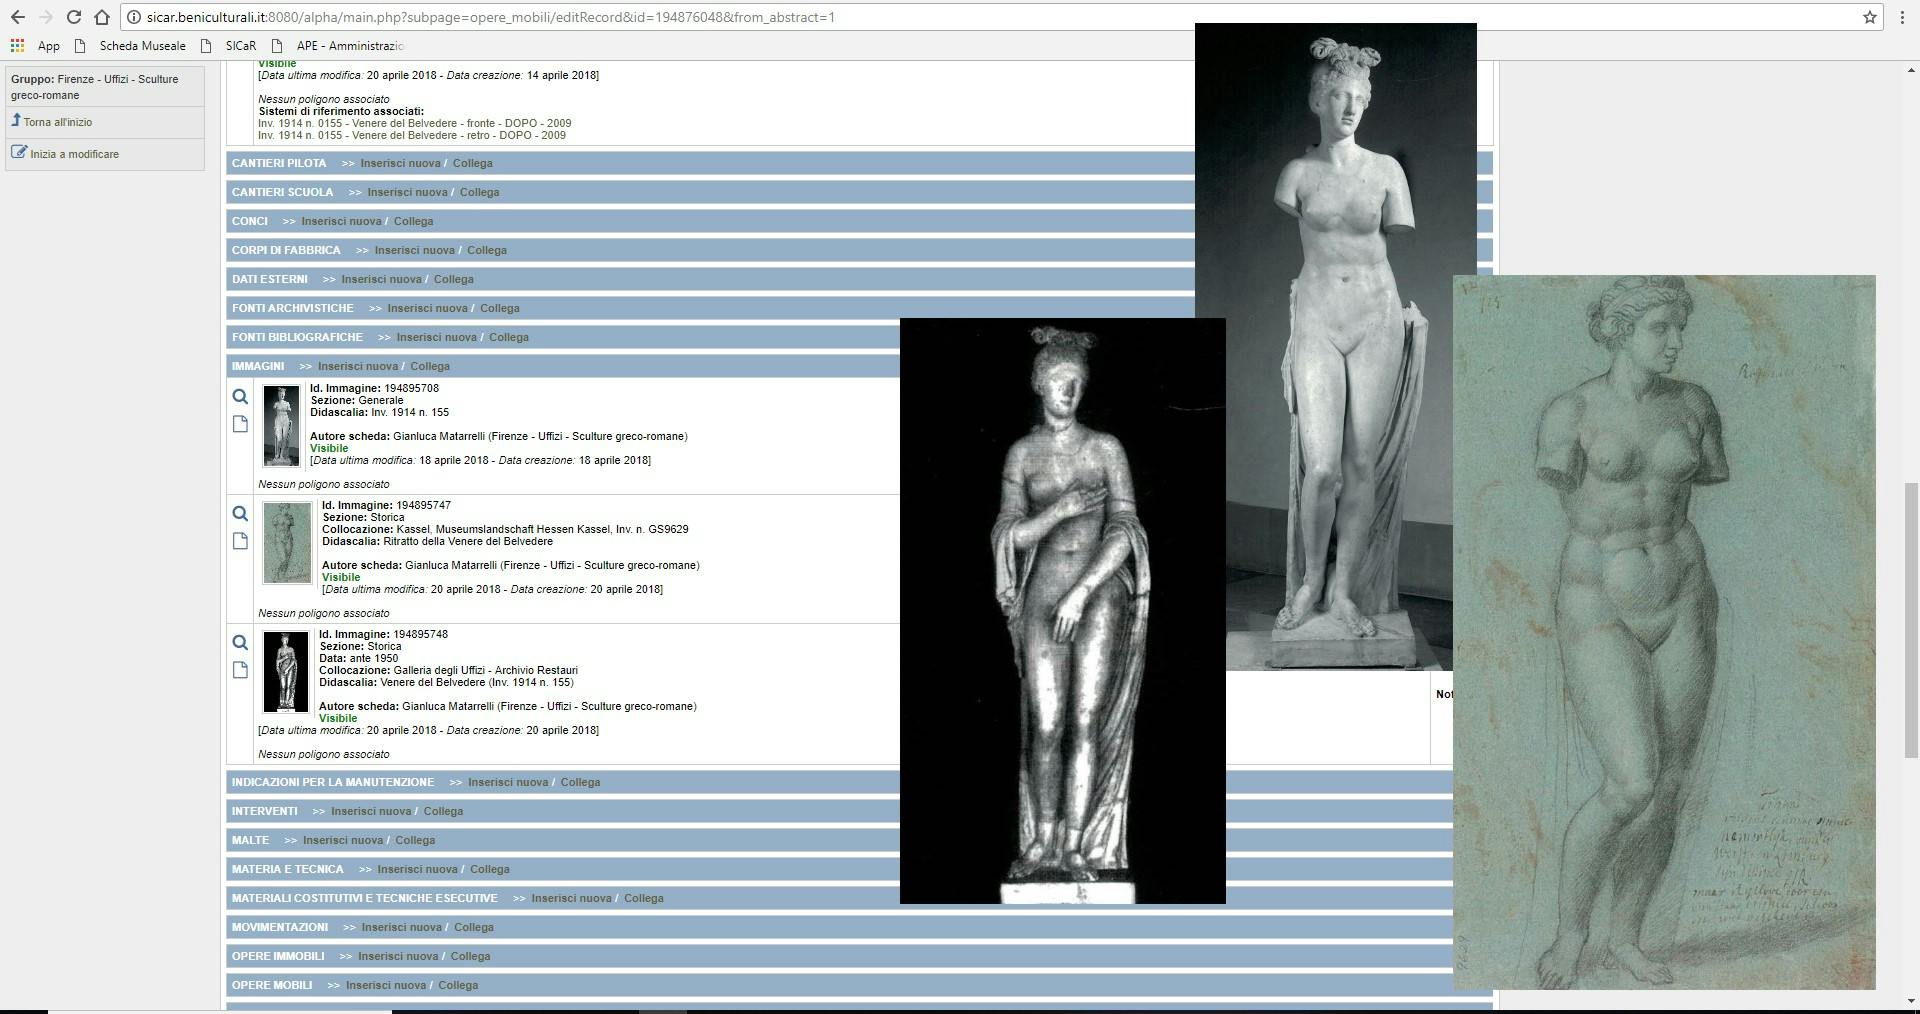Click Inserisci nuova in CANTIERI SCUOLA row

pos(407,192)
